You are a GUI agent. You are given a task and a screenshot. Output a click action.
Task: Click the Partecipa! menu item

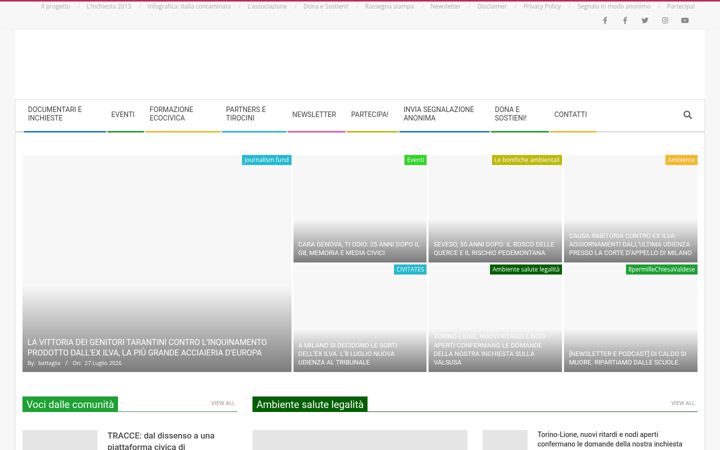372,114
